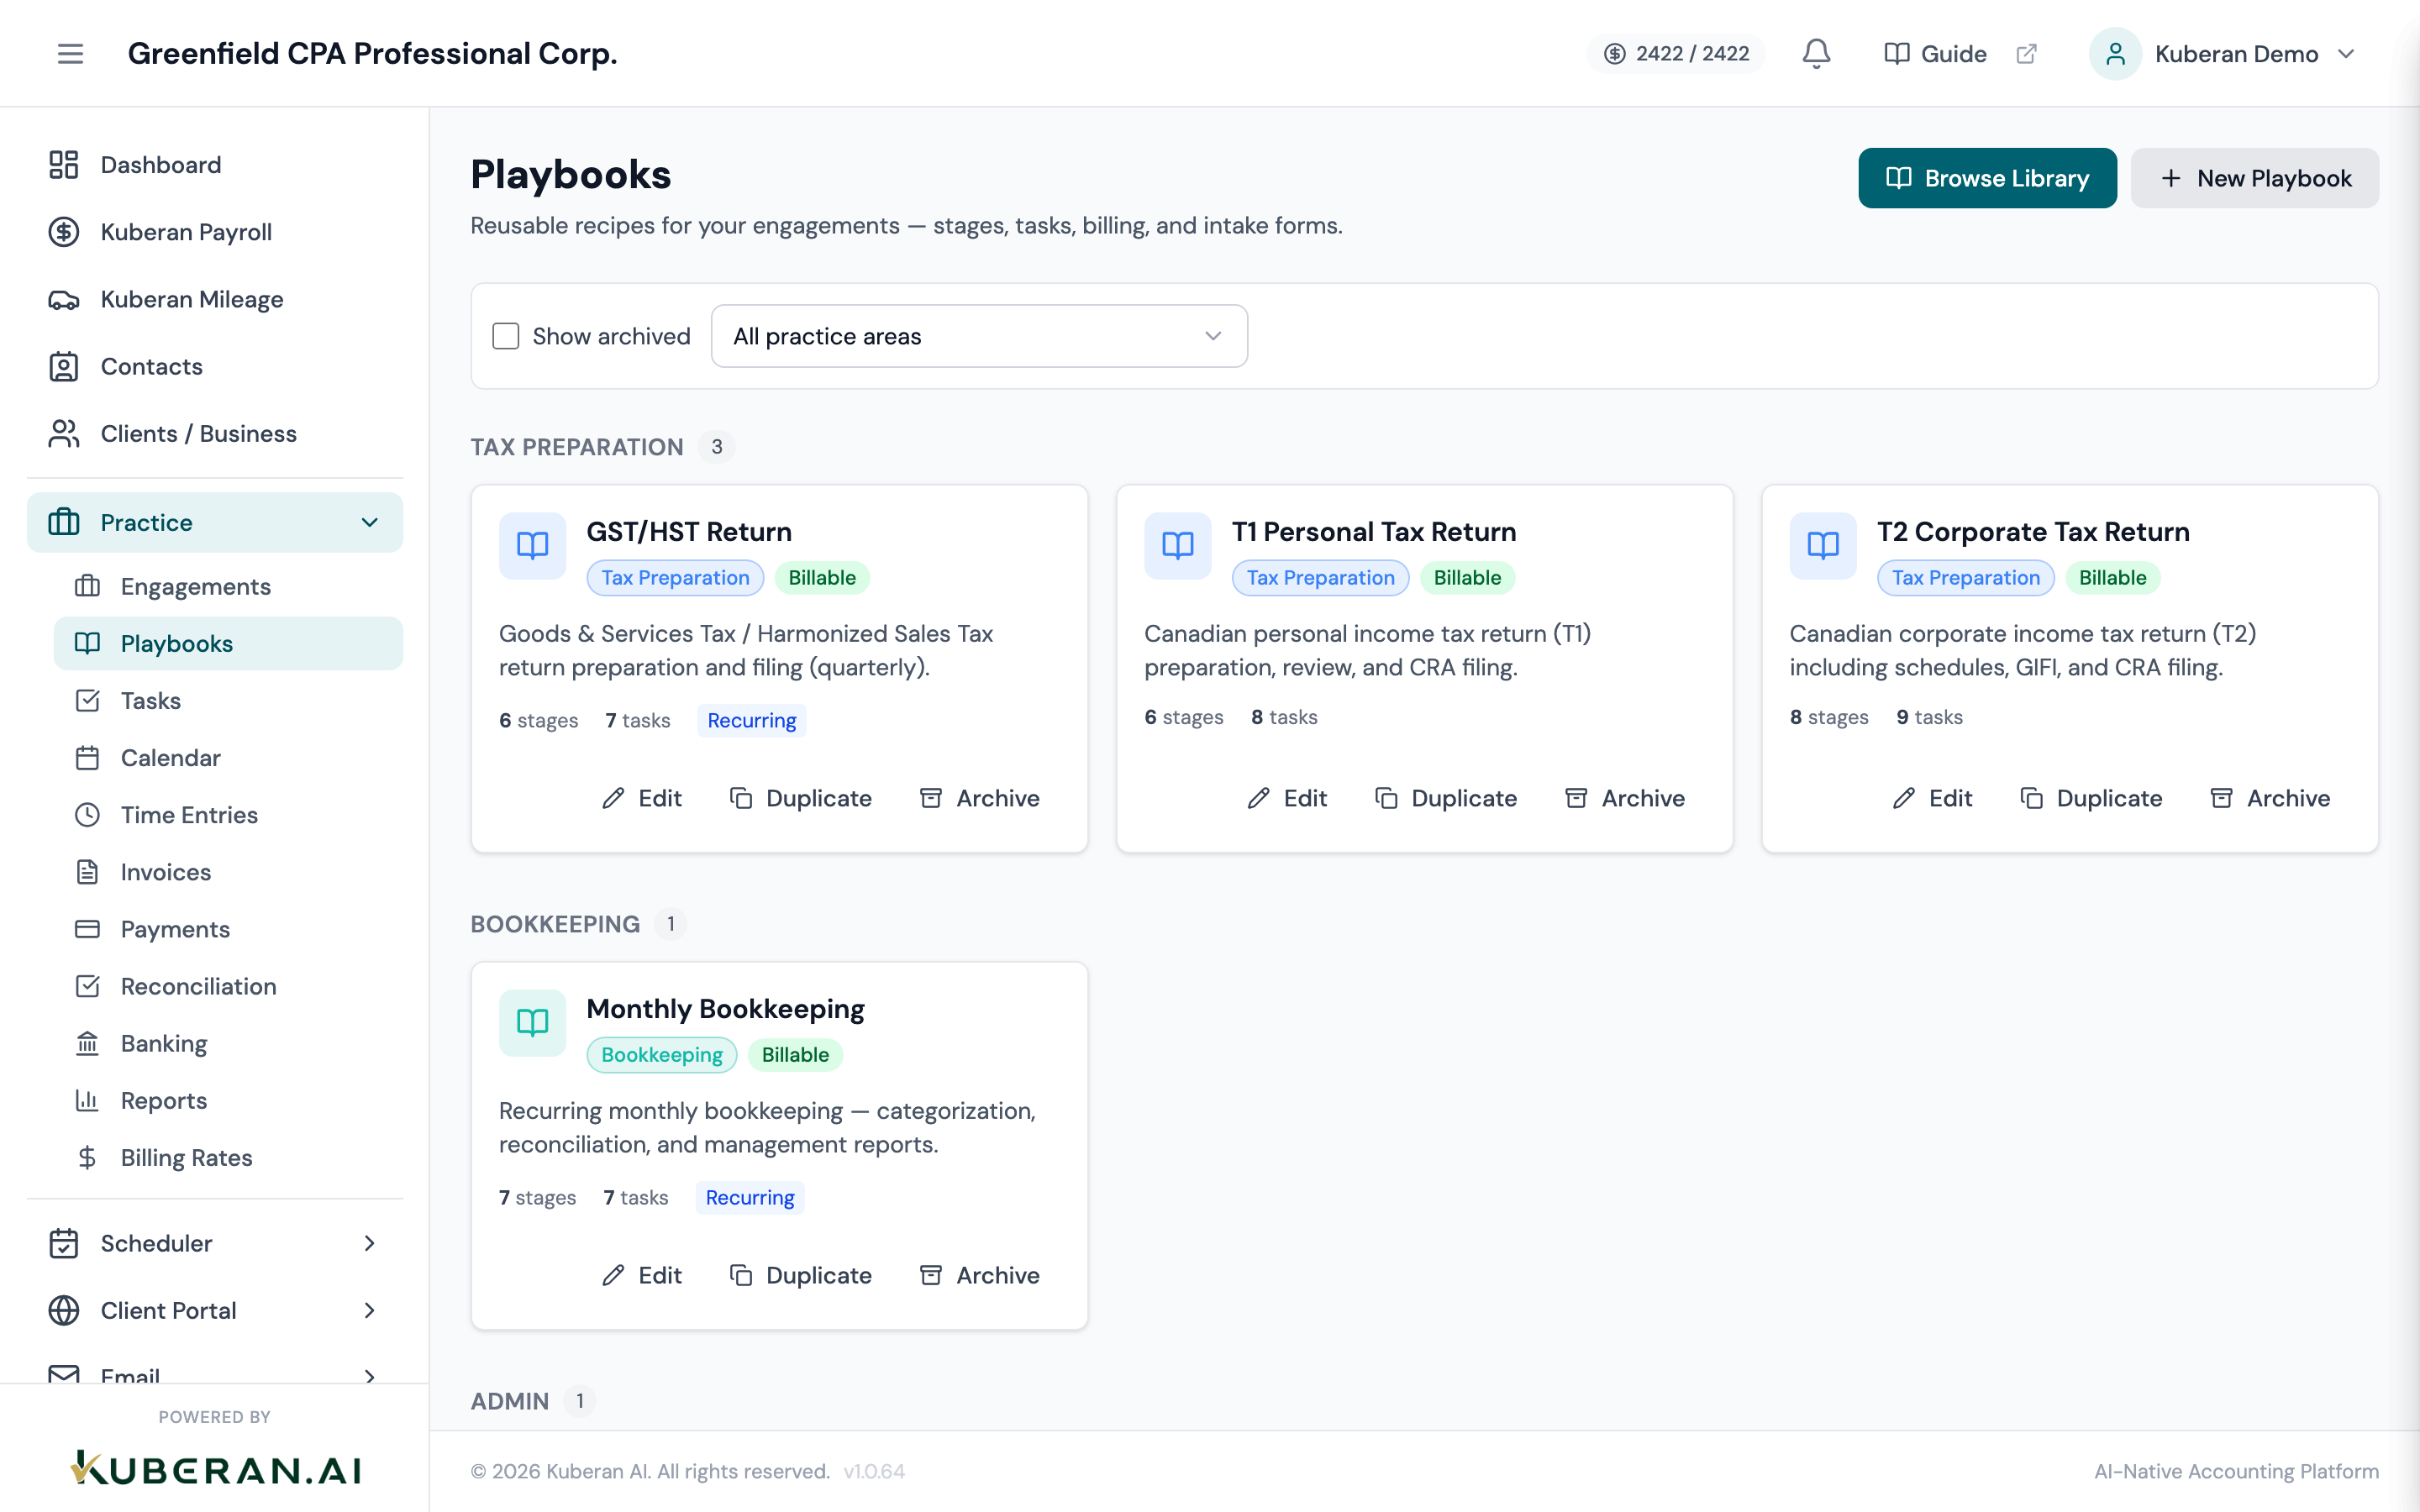This screenshot has height=1512, width=2420.
Task: Click the Invoices document icon
Action: (88, 872)
